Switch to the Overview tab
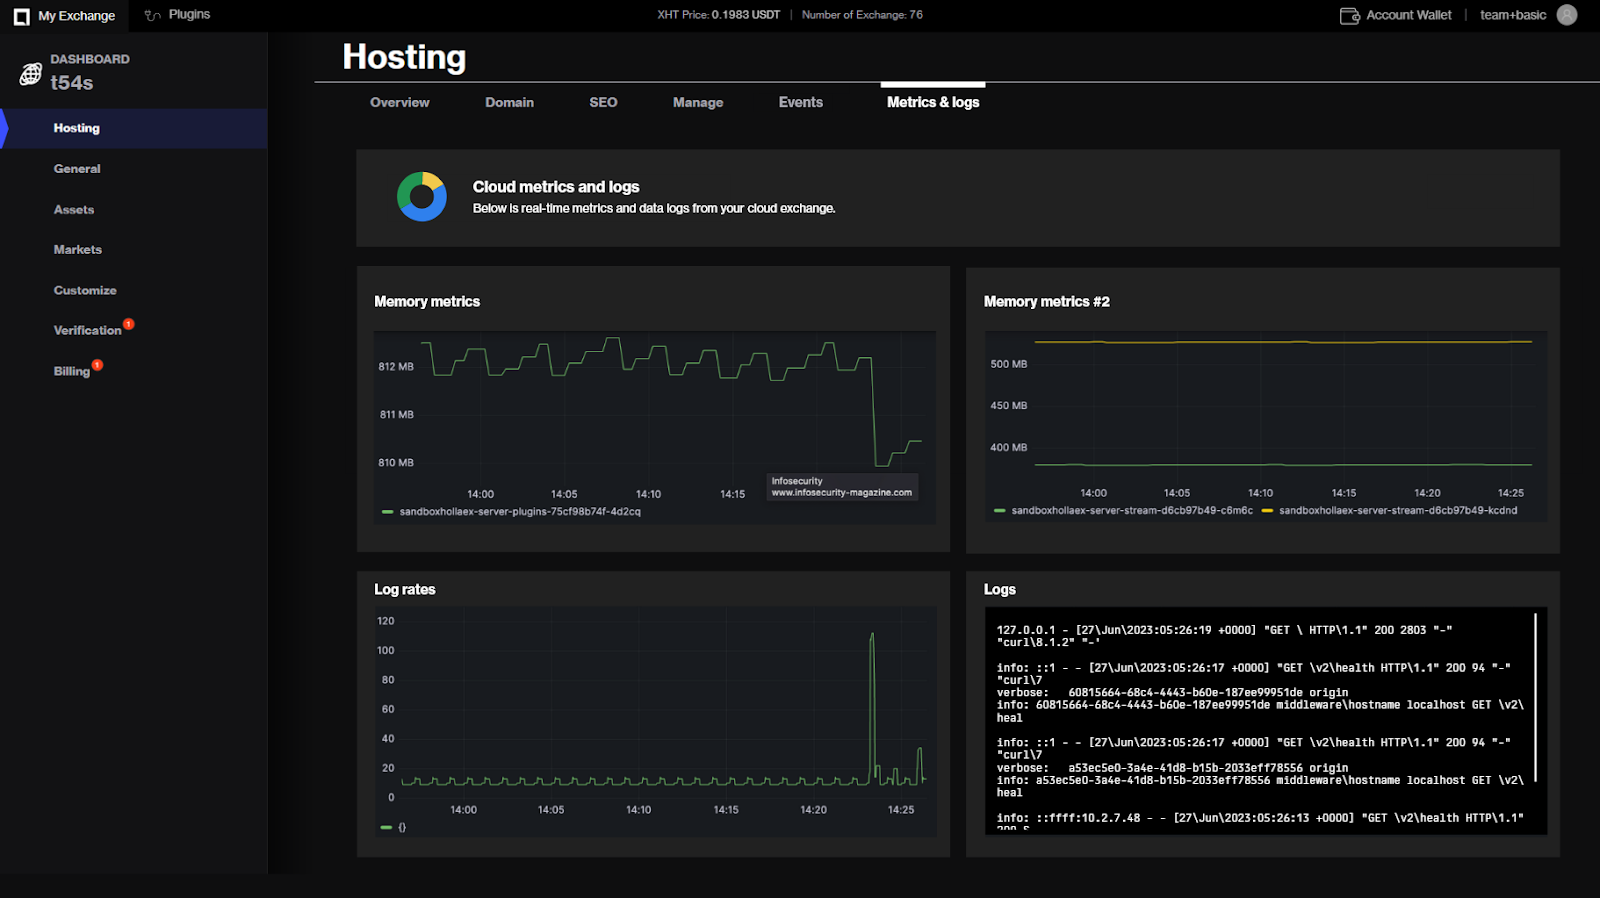 click(x=399, y=102)
